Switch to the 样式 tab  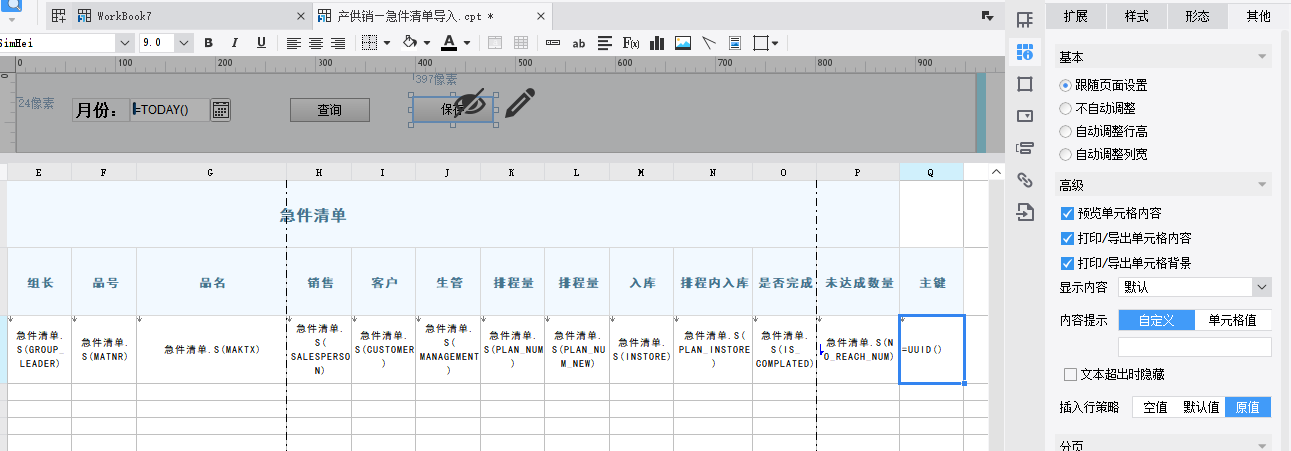1137,16
